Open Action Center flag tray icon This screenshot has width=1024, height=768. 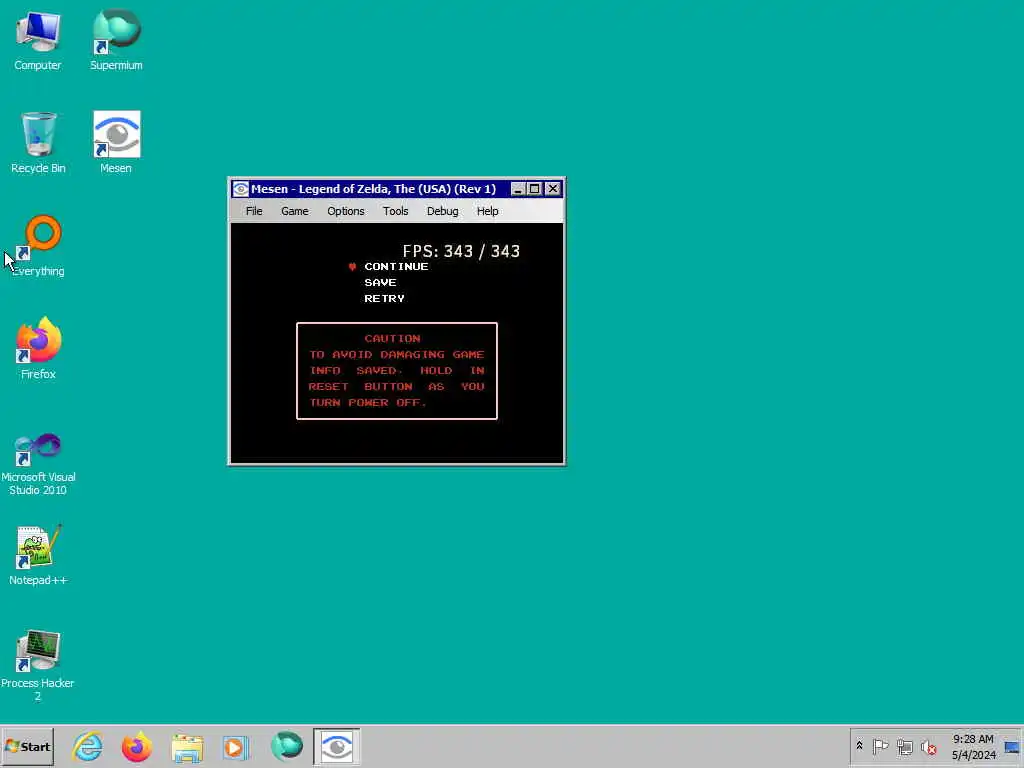[x=880, y=746]
